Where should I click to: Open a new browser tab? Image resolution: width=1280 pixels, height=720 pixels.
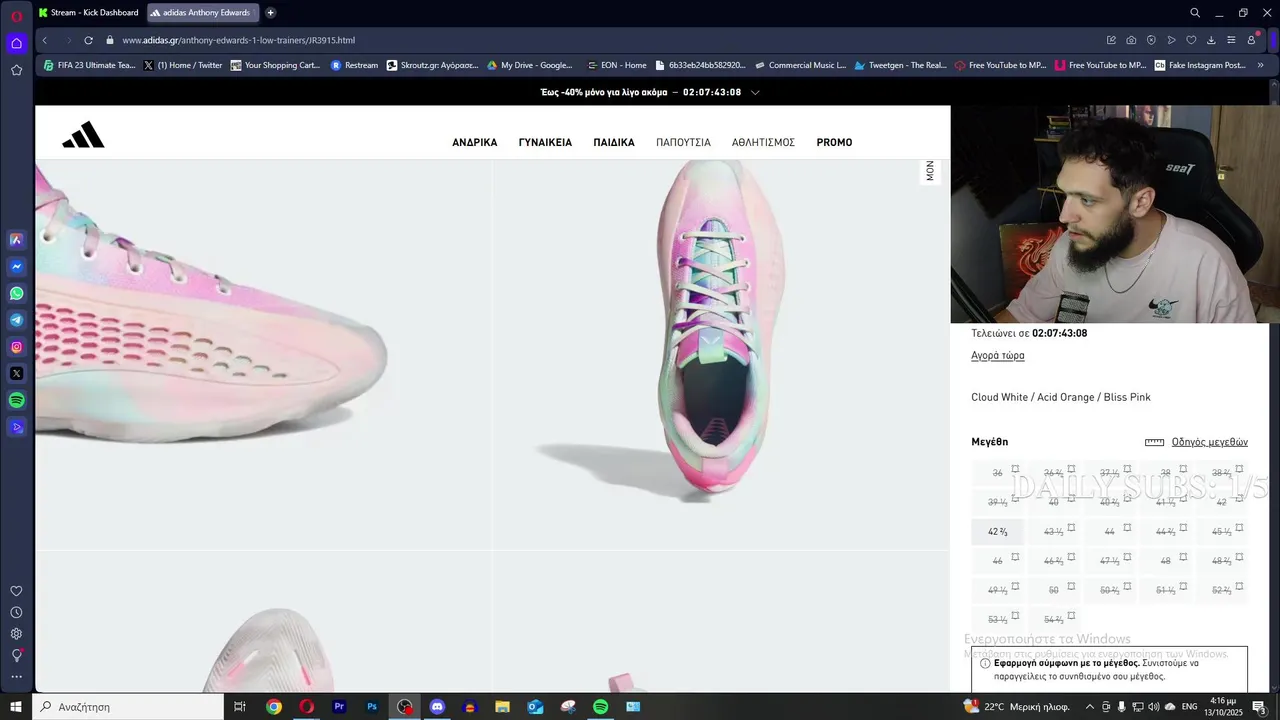click(x=270, y=13)
